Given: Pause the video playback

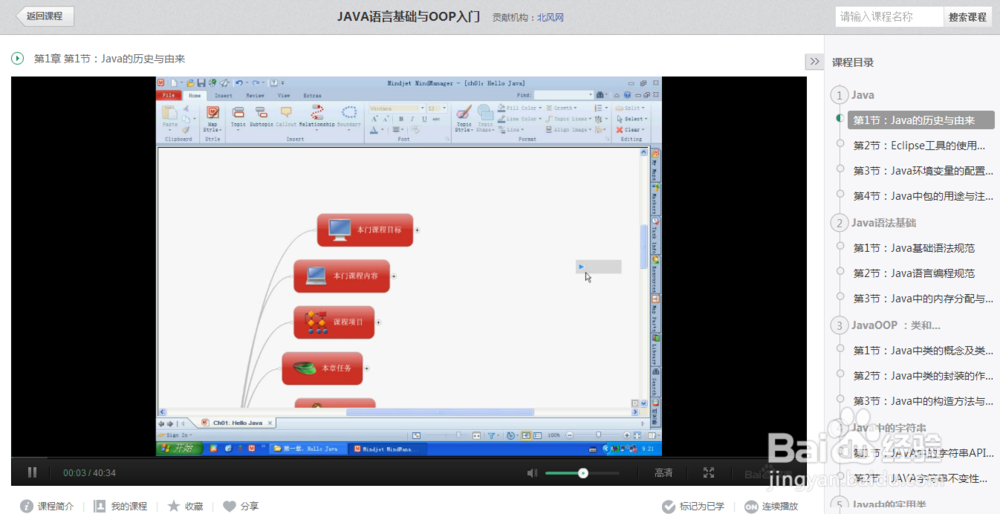Looking at the screenshot, I should 32,473.
